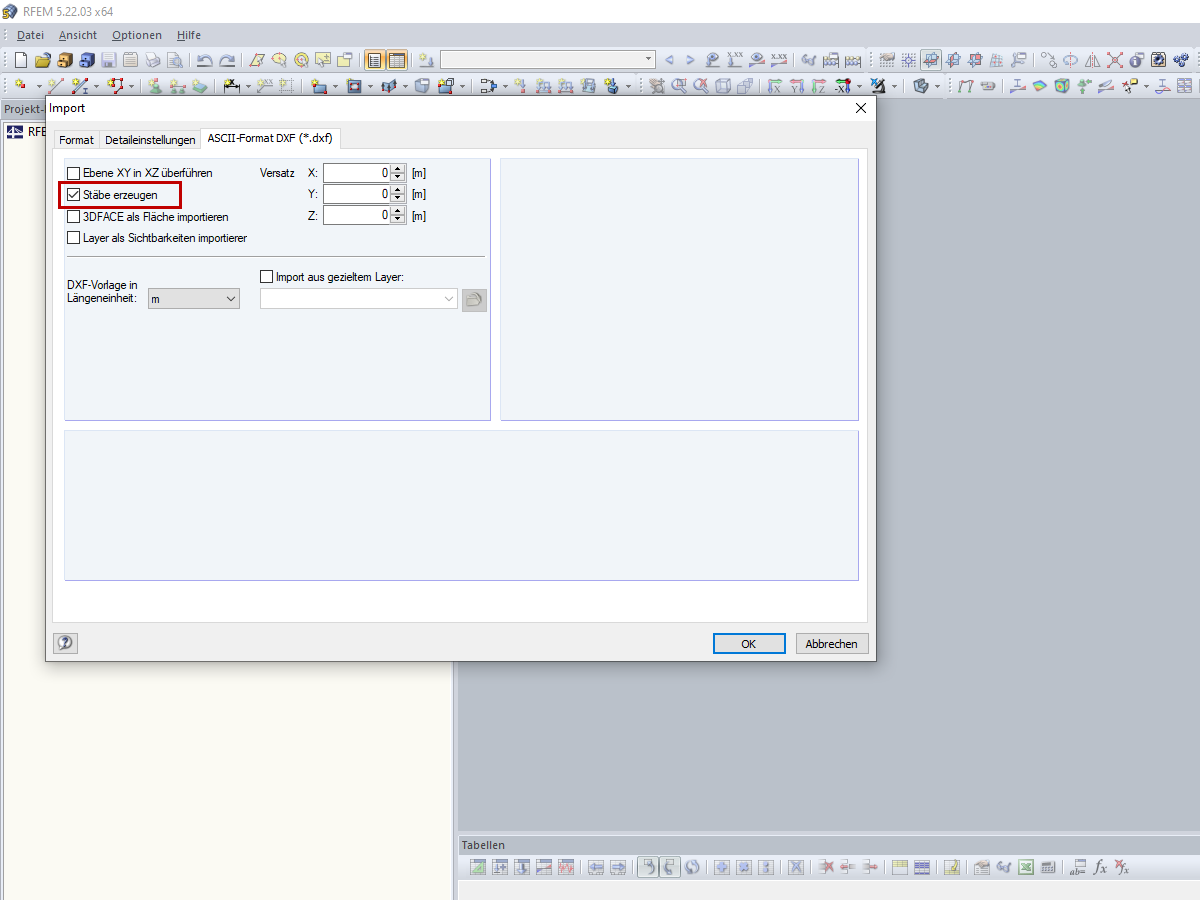
Task: Click the new line tool icon
Action: click(55, 86)
